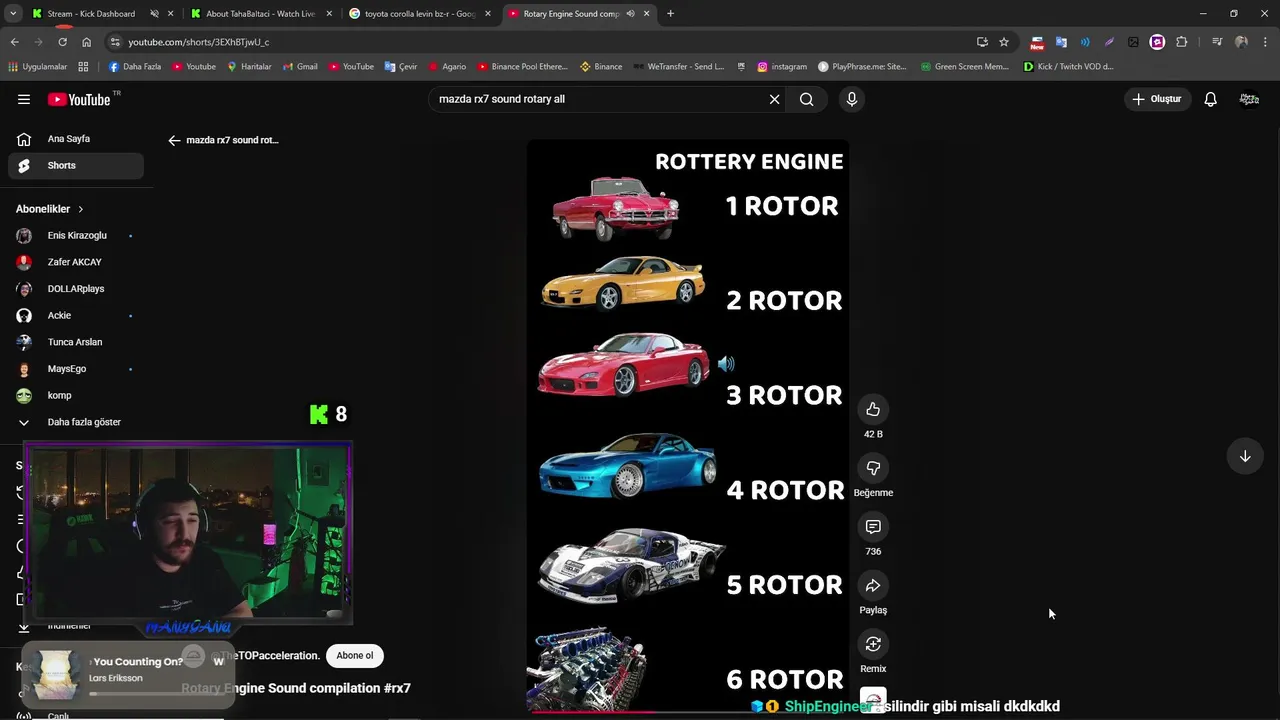This screenshot has width=1280, height=720.
Task: Open a new browser tab
Action: point(670,14)
